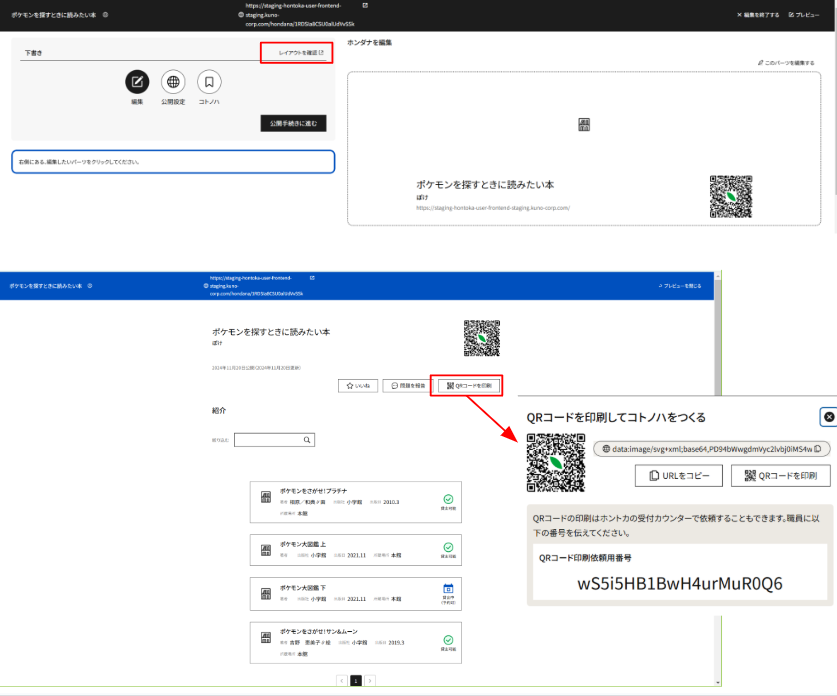Click the 問題を報告 button
Image resolution: width=837 pixels, height=696 pixels.
[408, 386]
